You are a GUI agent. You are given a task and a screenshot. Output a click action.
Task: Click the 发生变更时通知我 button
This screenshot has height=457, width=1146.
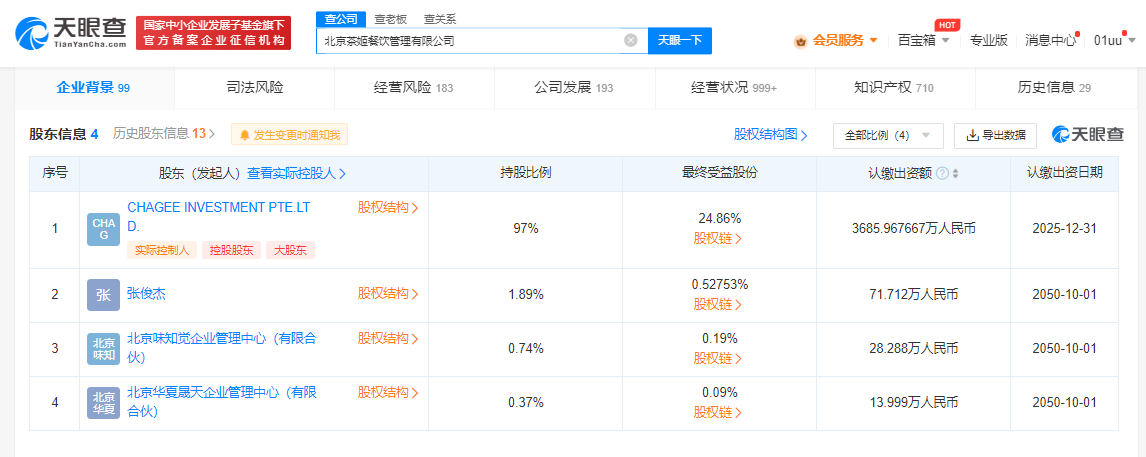coord(289,135)
